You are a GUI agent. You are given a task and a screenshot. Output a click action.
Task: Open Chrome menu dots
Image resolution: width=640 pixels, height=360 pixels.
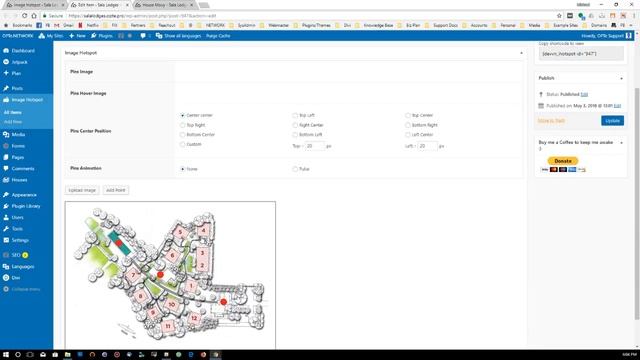click(x=635, y=16)
